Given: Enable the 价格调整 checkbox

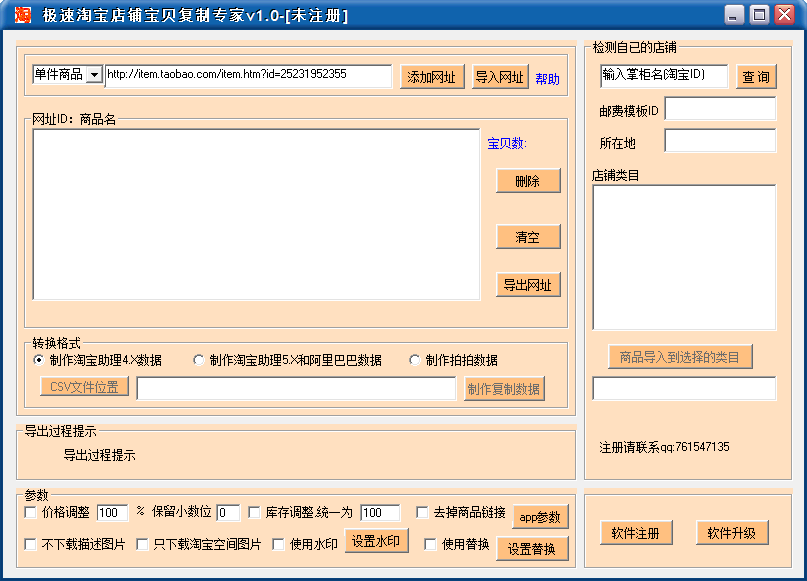Looking at the screenshot, I should coord(30,513).
